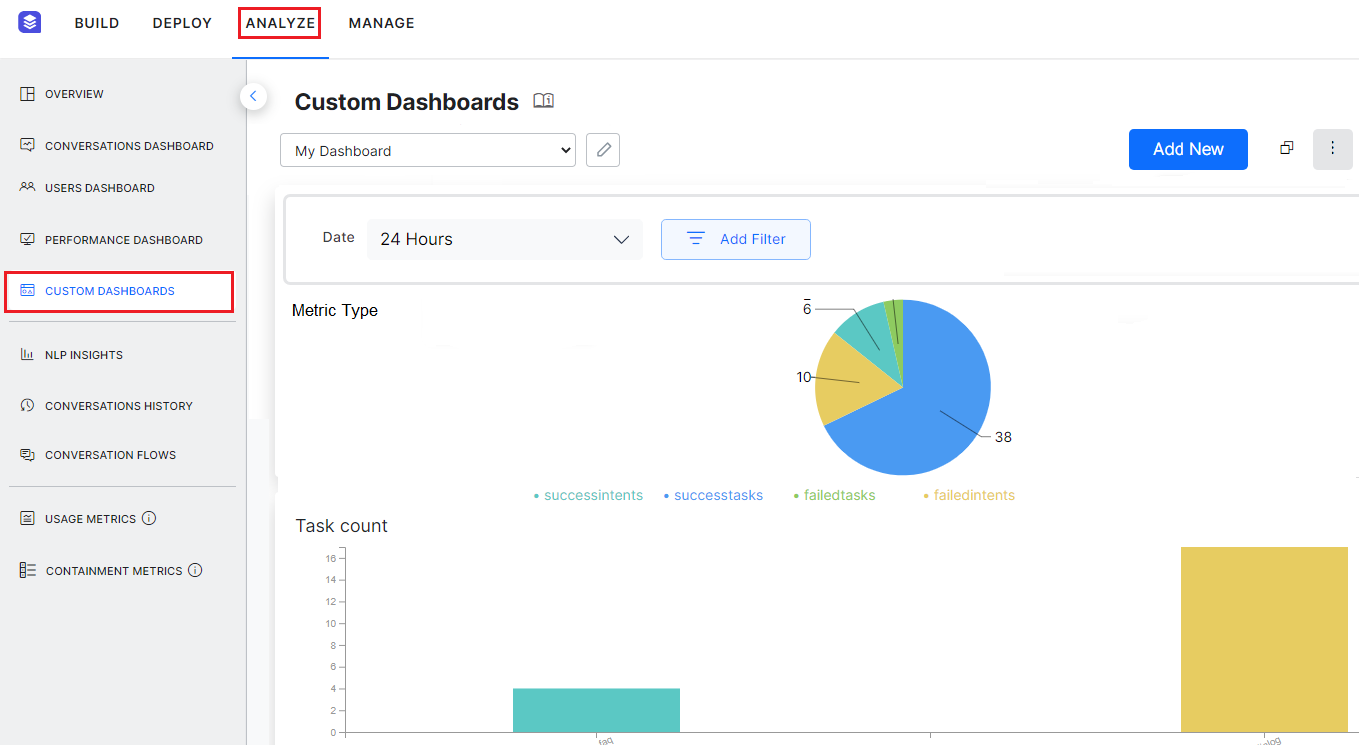This screenshot has height=745, width=1359.
Task: Click the pencil icon to rename My Dashboard
Action: (x=602, y=149)
